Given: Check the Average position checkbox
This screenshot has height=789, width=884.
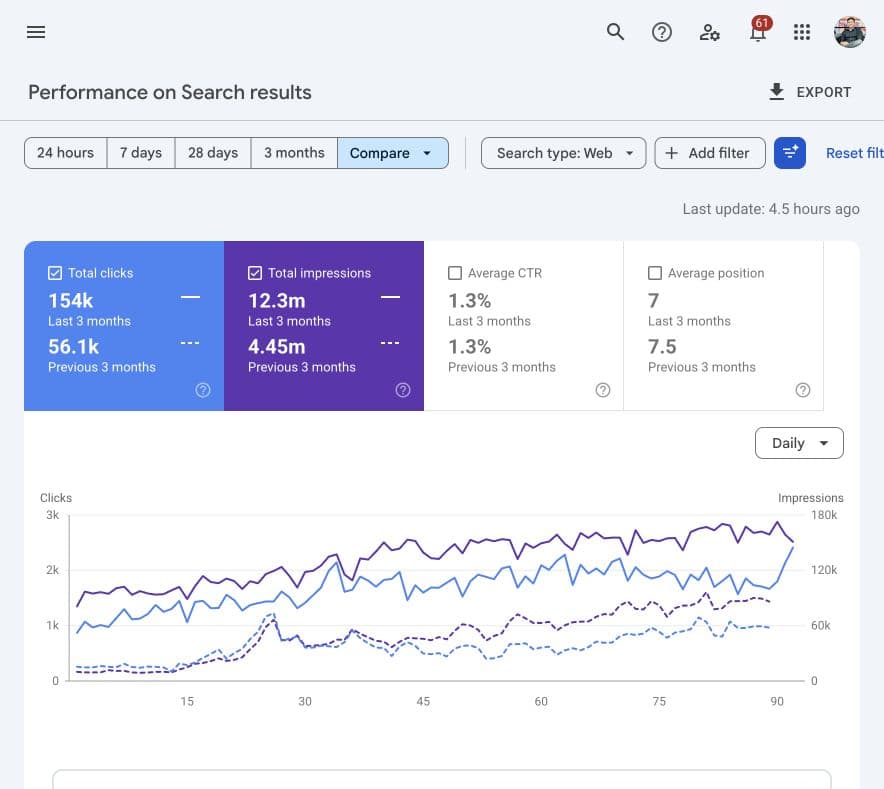Looking at the screenshot, I should pyautogui.click(x=655, y=273).
